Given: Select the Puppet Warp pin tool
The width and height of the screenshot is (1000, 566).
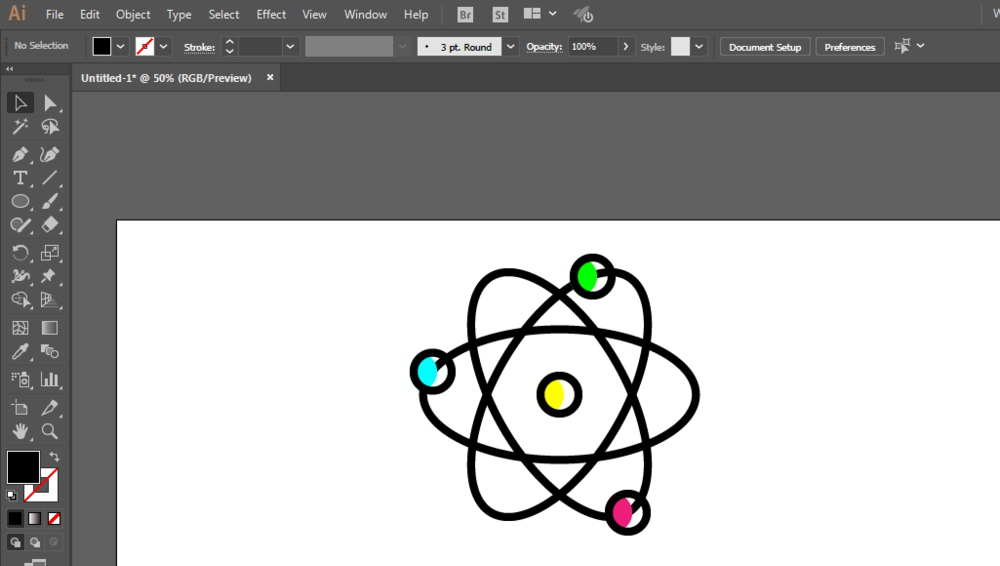Looking at the screenshot, I should pyautogui.click(x=50, y=276).
